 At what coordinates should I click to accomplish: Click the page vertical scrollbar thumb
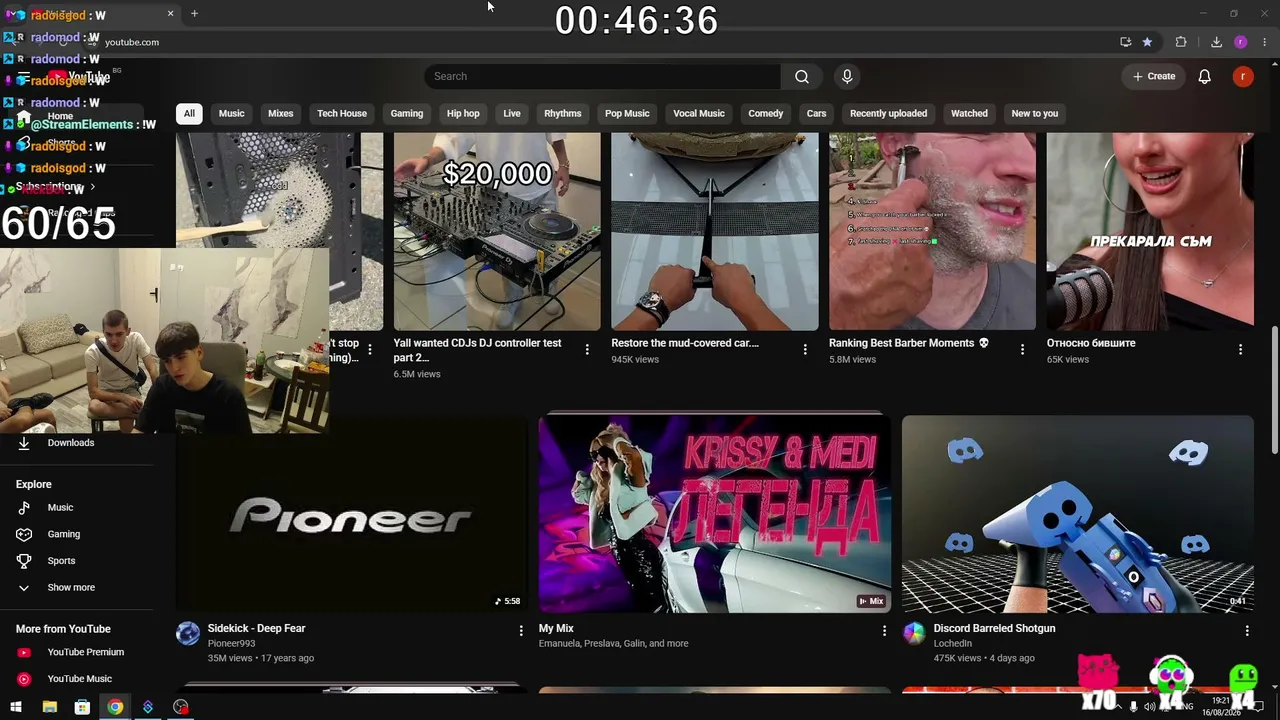1274,388
